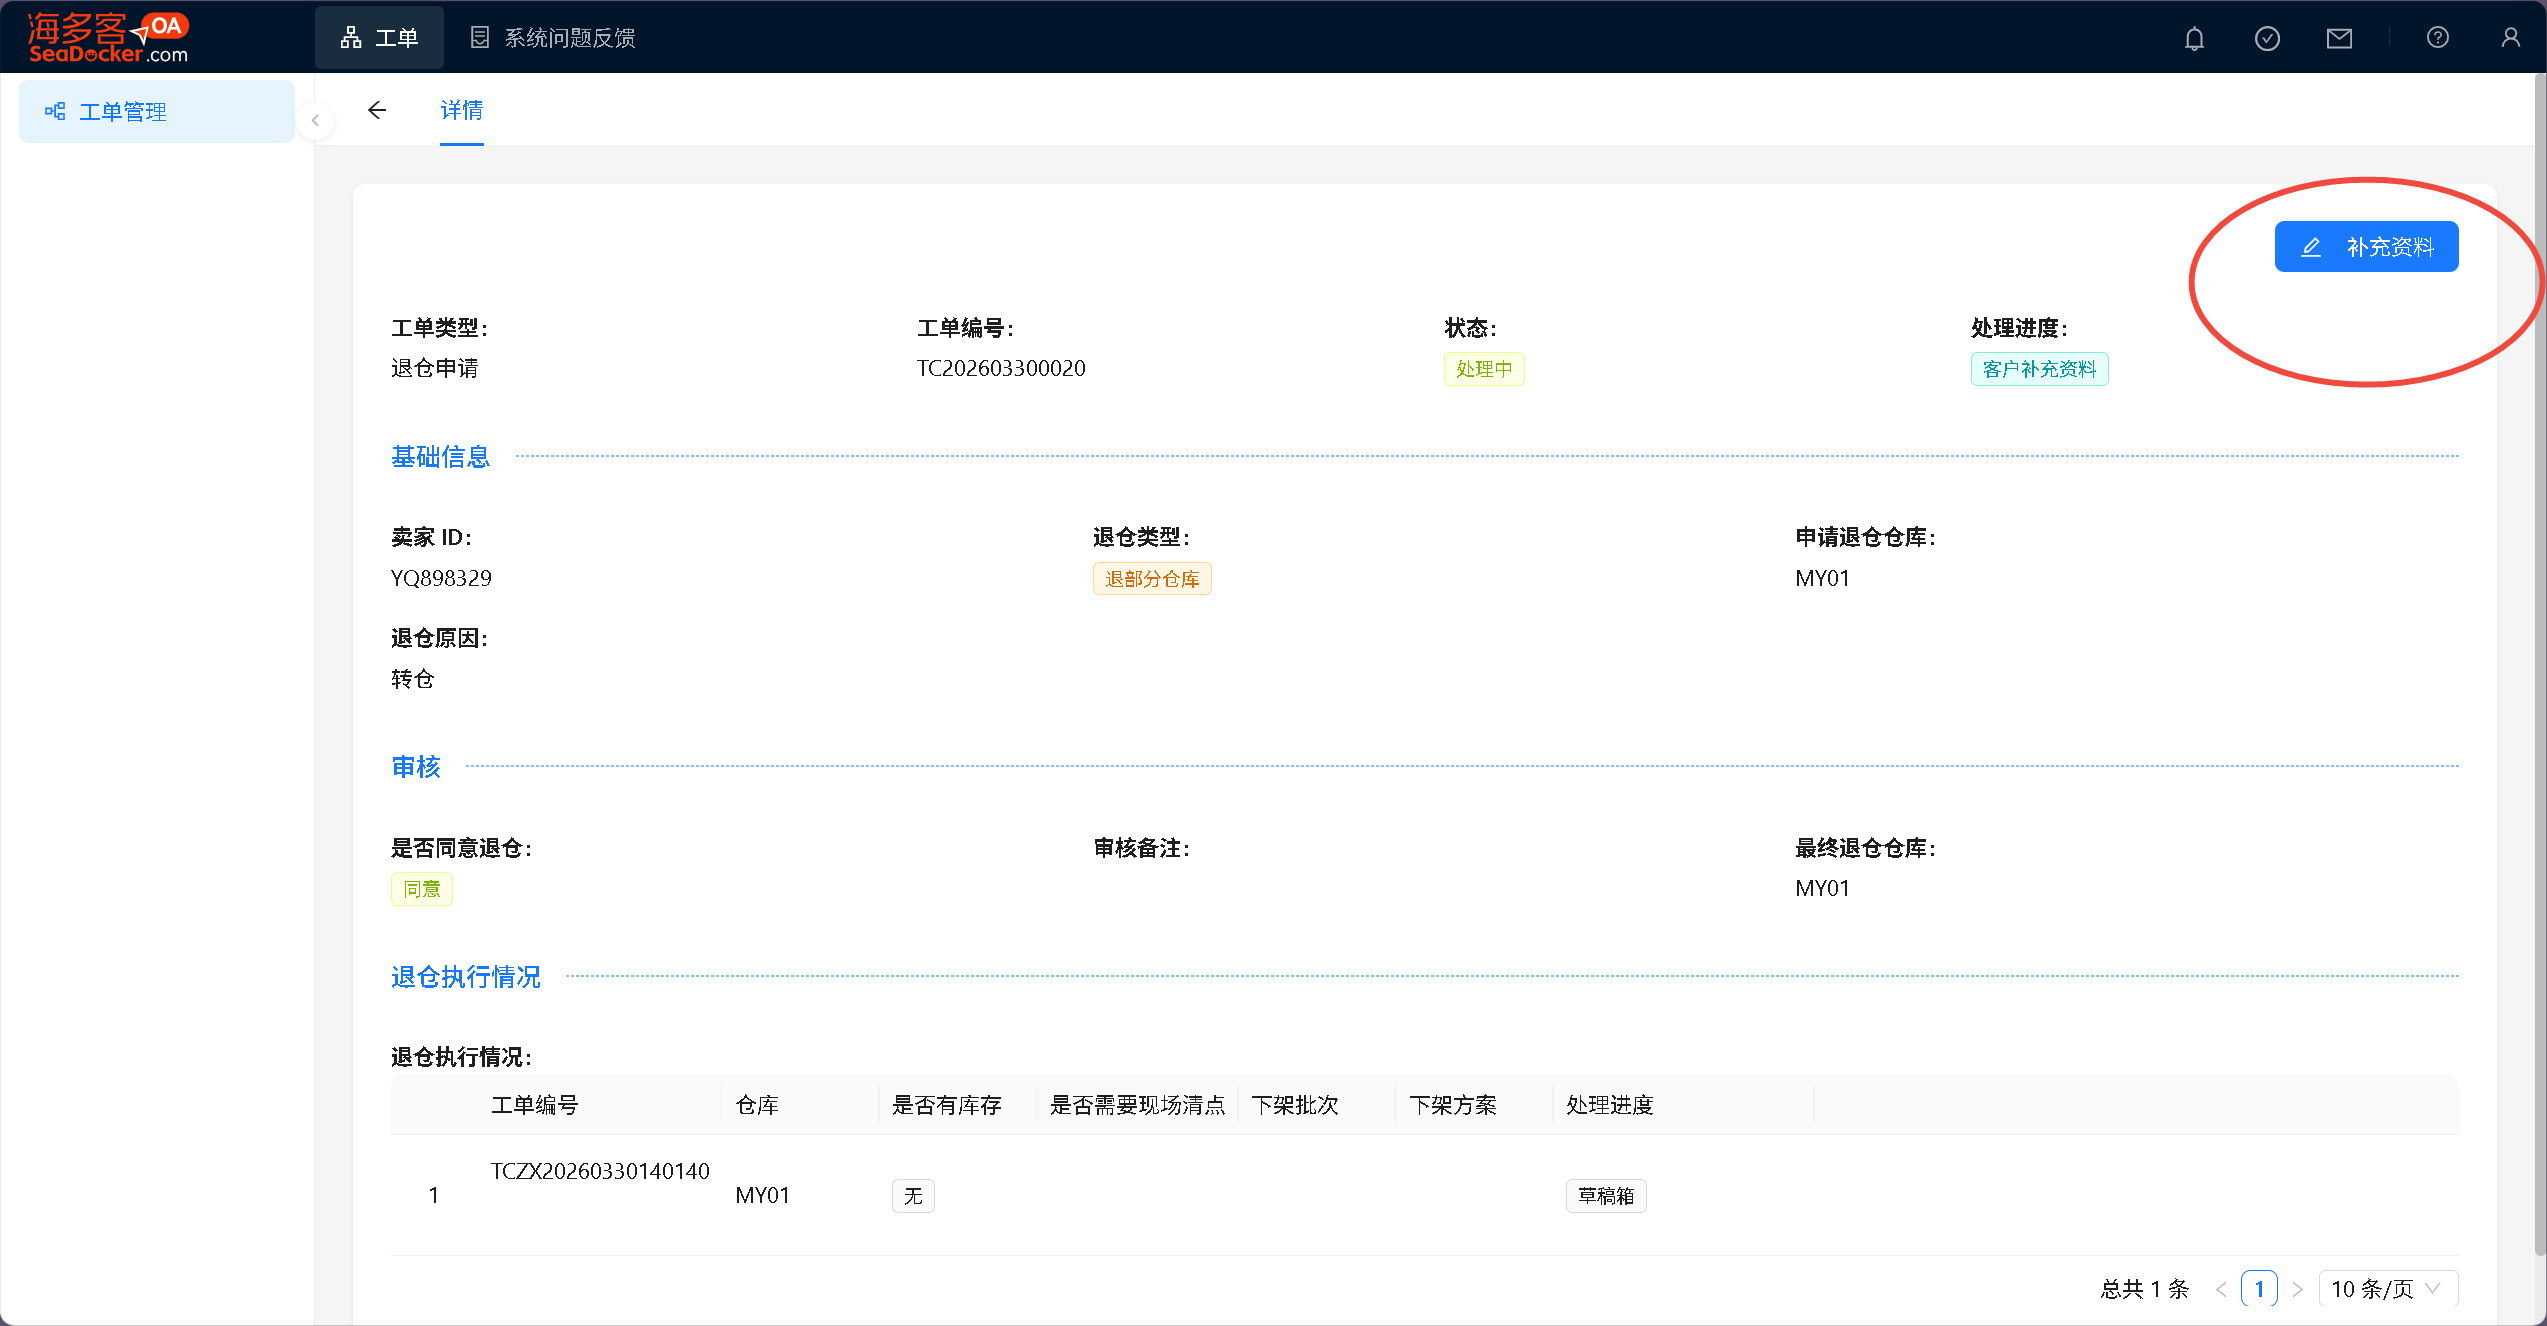Viewport: 2547px width, 1326px height.
Task: Click the help question mark icon
Action: coord(2437,38)
